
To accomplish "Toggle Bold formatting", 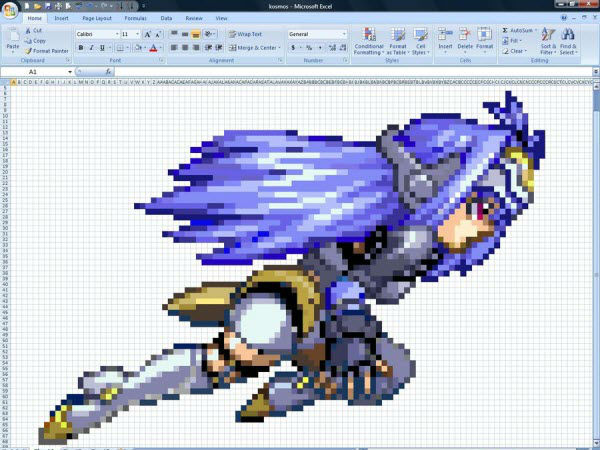I will tap(81, 47).
